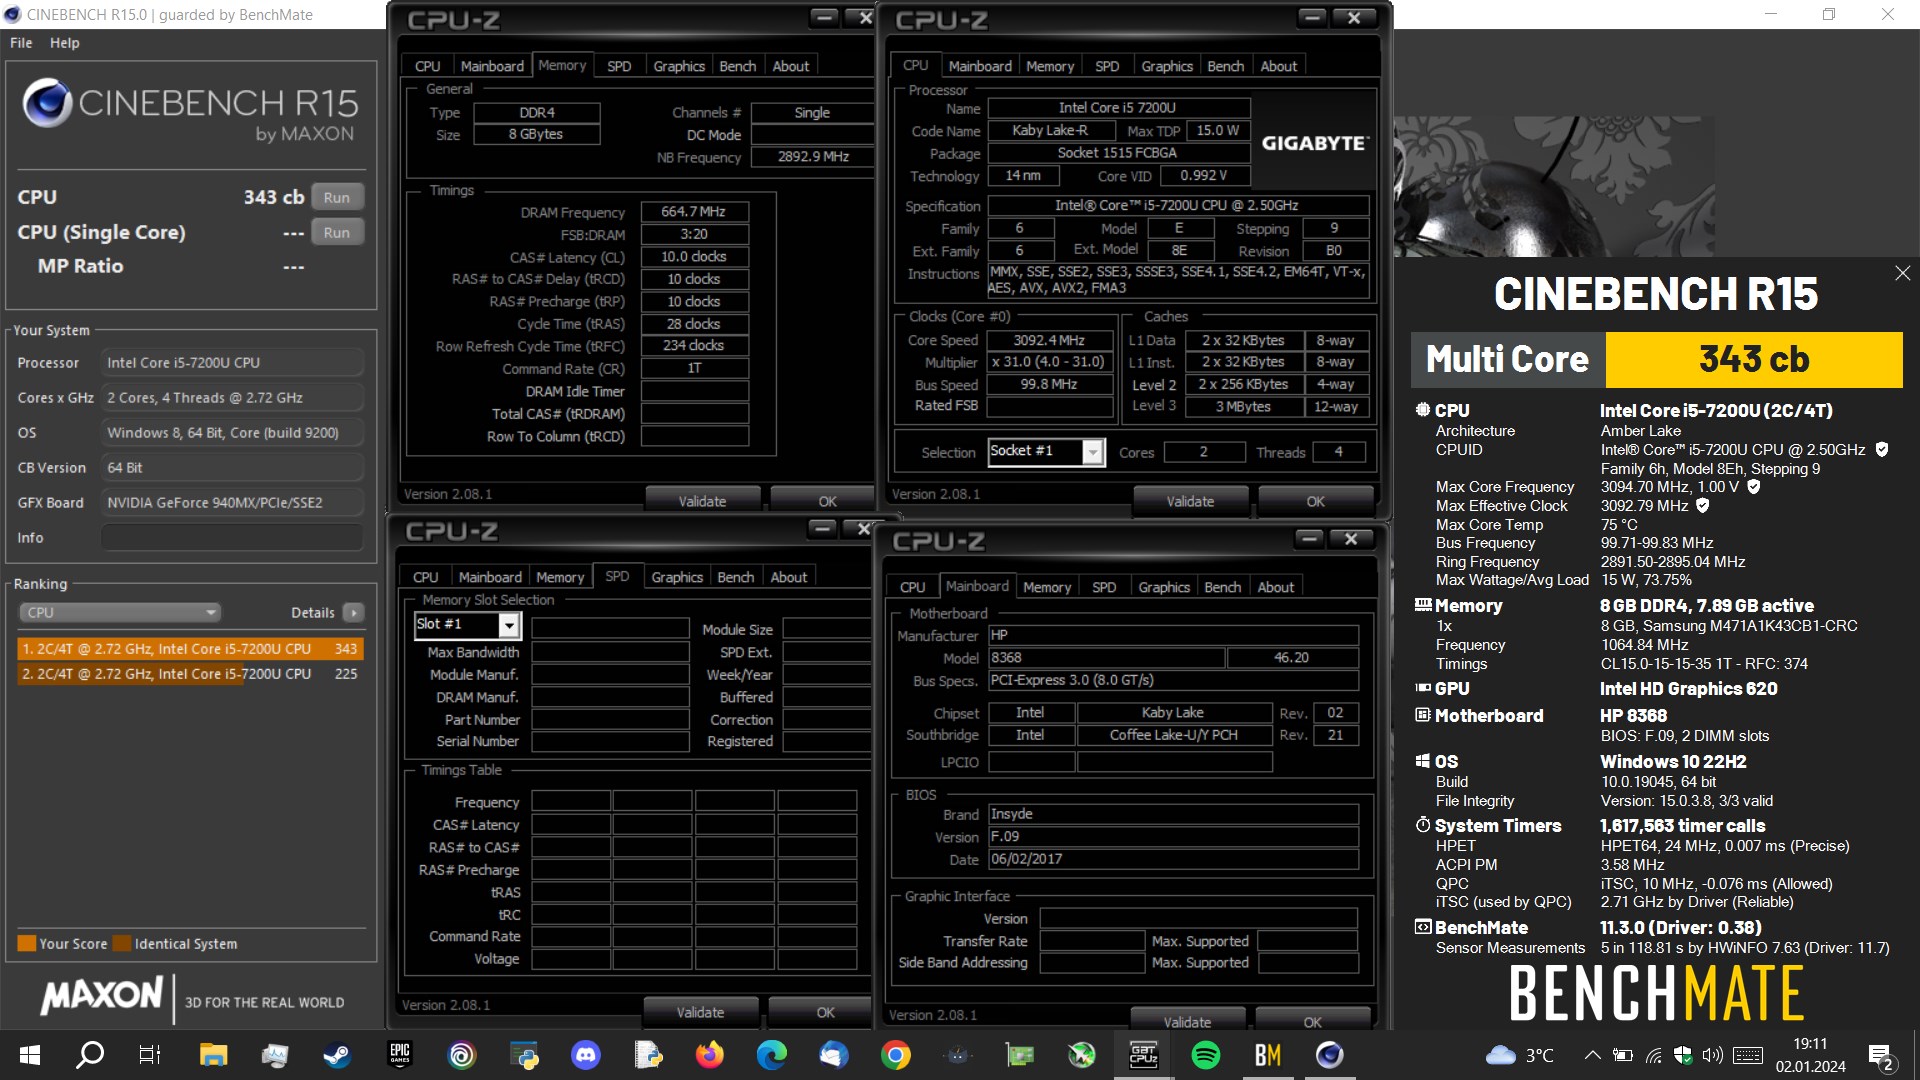Open Memory tab in Mainboard CPU-Z window
Viewport: 1920px width, 1080px height.
1047,587
